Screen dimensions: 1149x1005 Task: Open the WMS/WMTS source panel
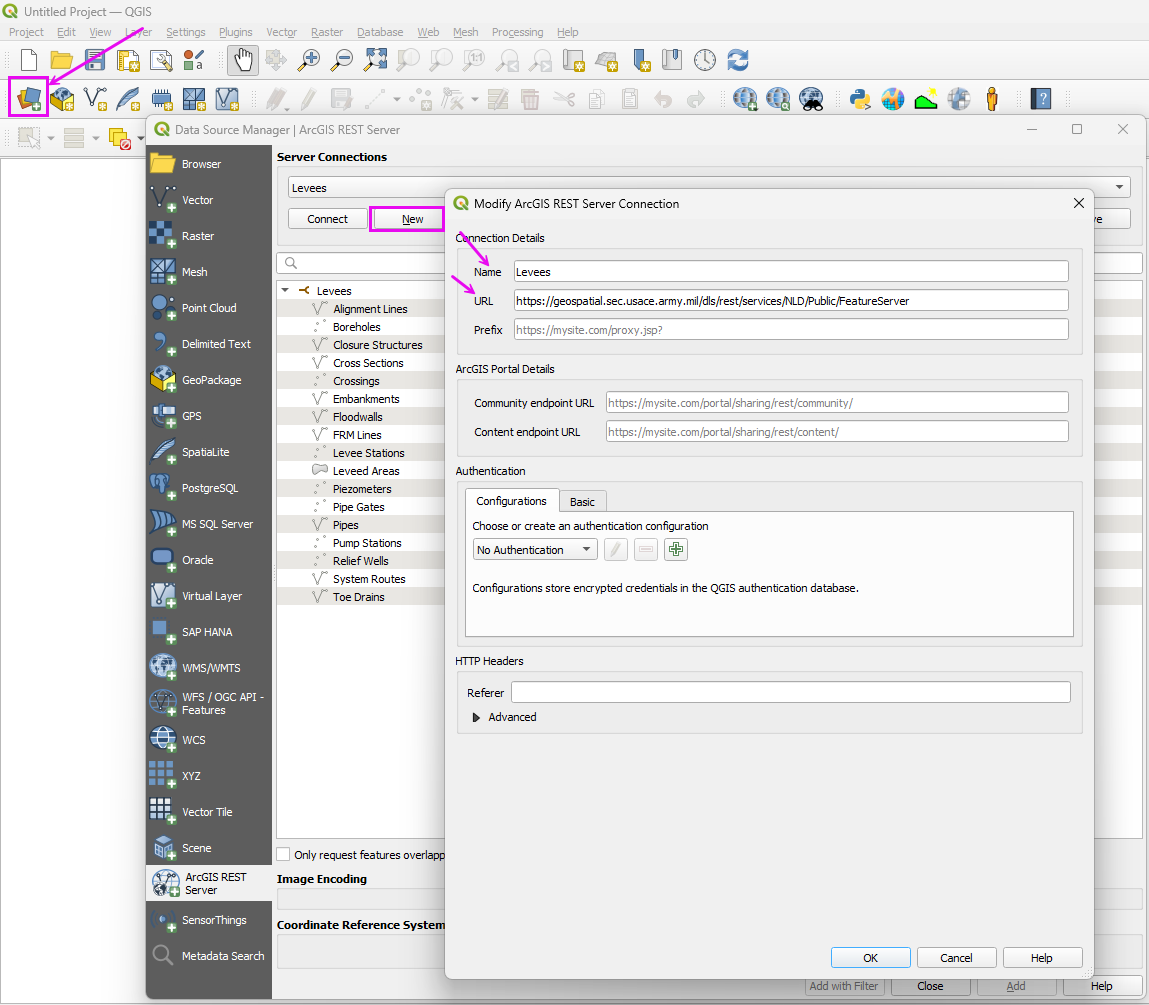click(209, 668)
